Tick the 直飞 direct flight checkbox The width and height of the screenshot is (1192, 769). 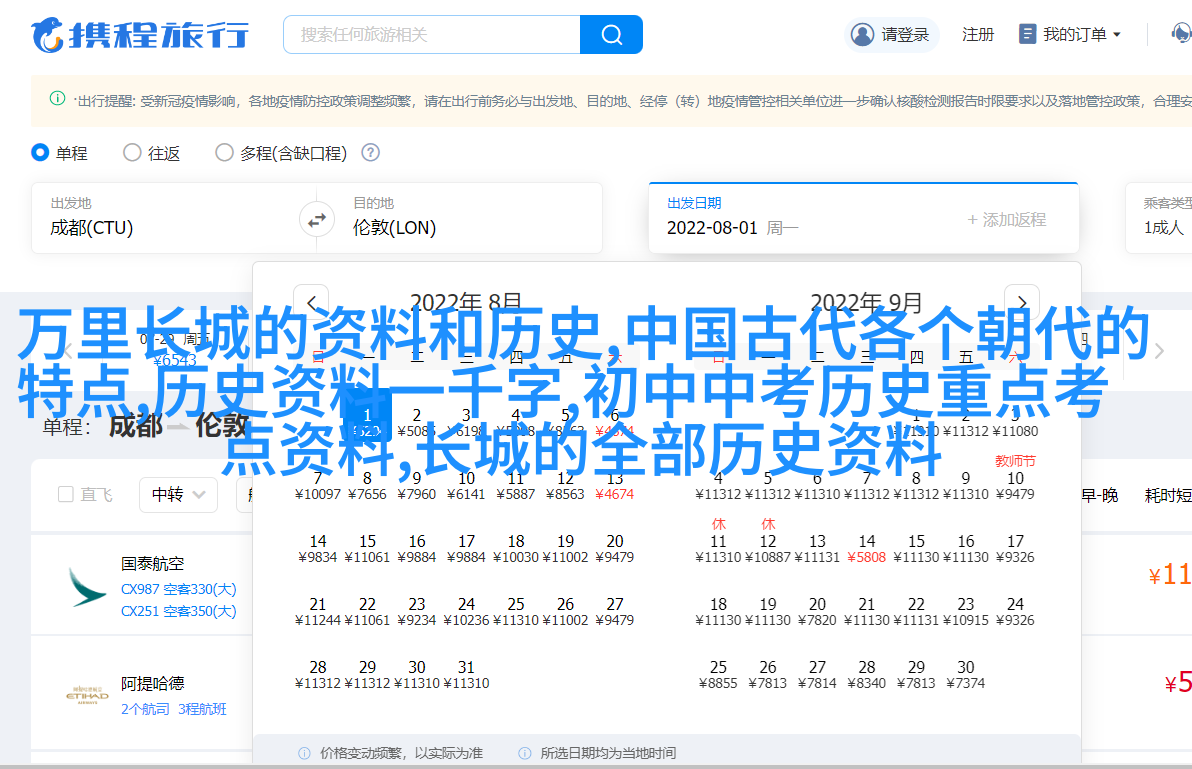[66, 494]
